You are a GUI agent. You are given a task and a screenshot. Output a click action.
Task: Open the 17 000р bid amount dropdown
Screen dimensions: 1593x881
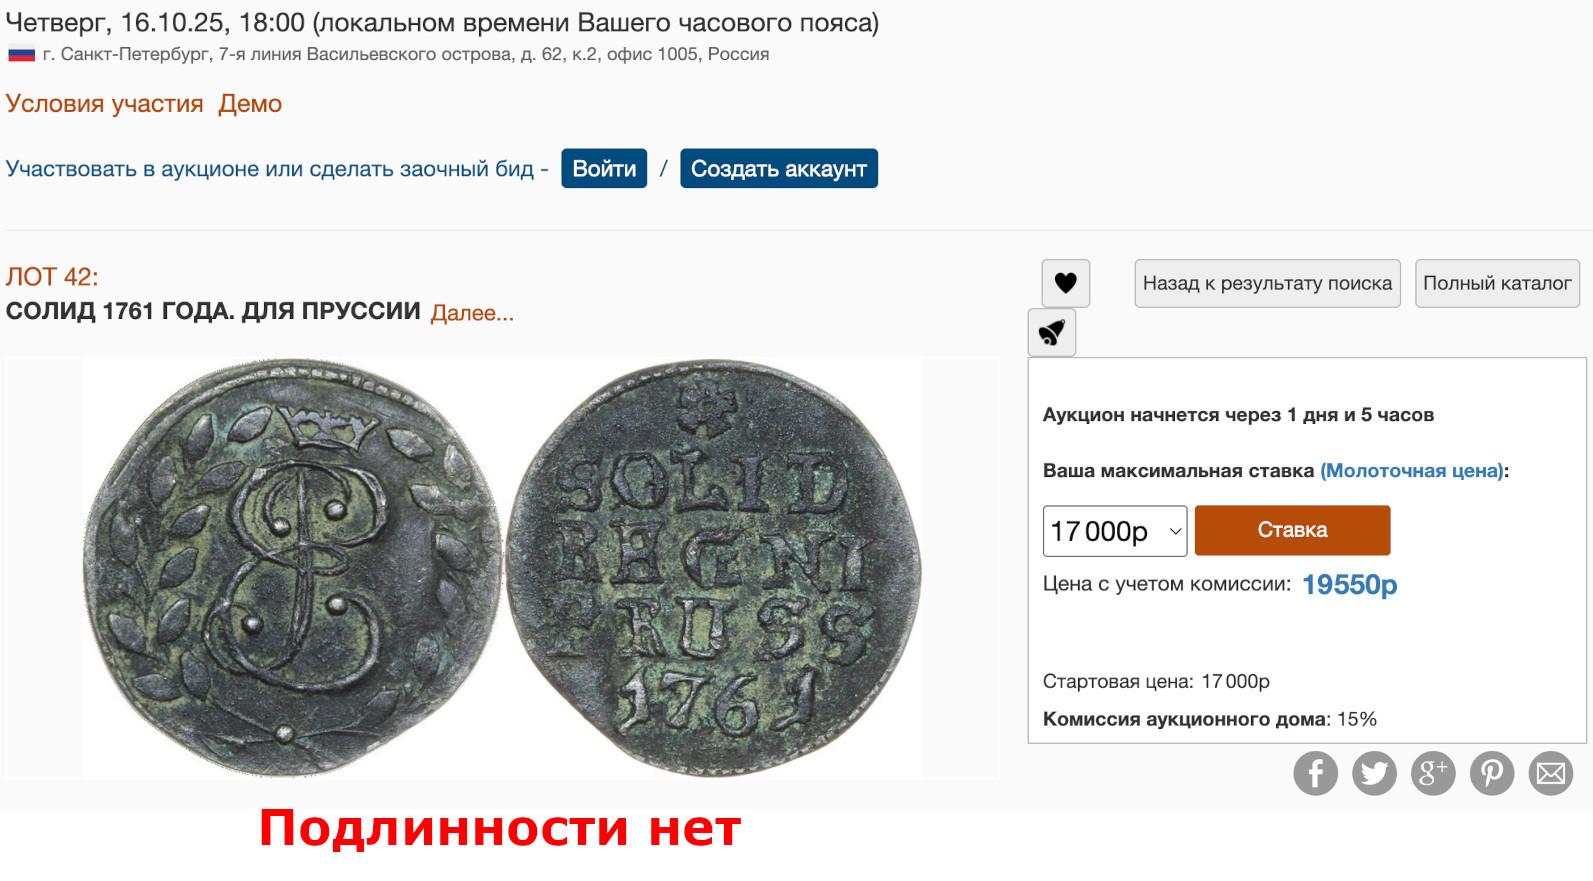click(1114, 531)
